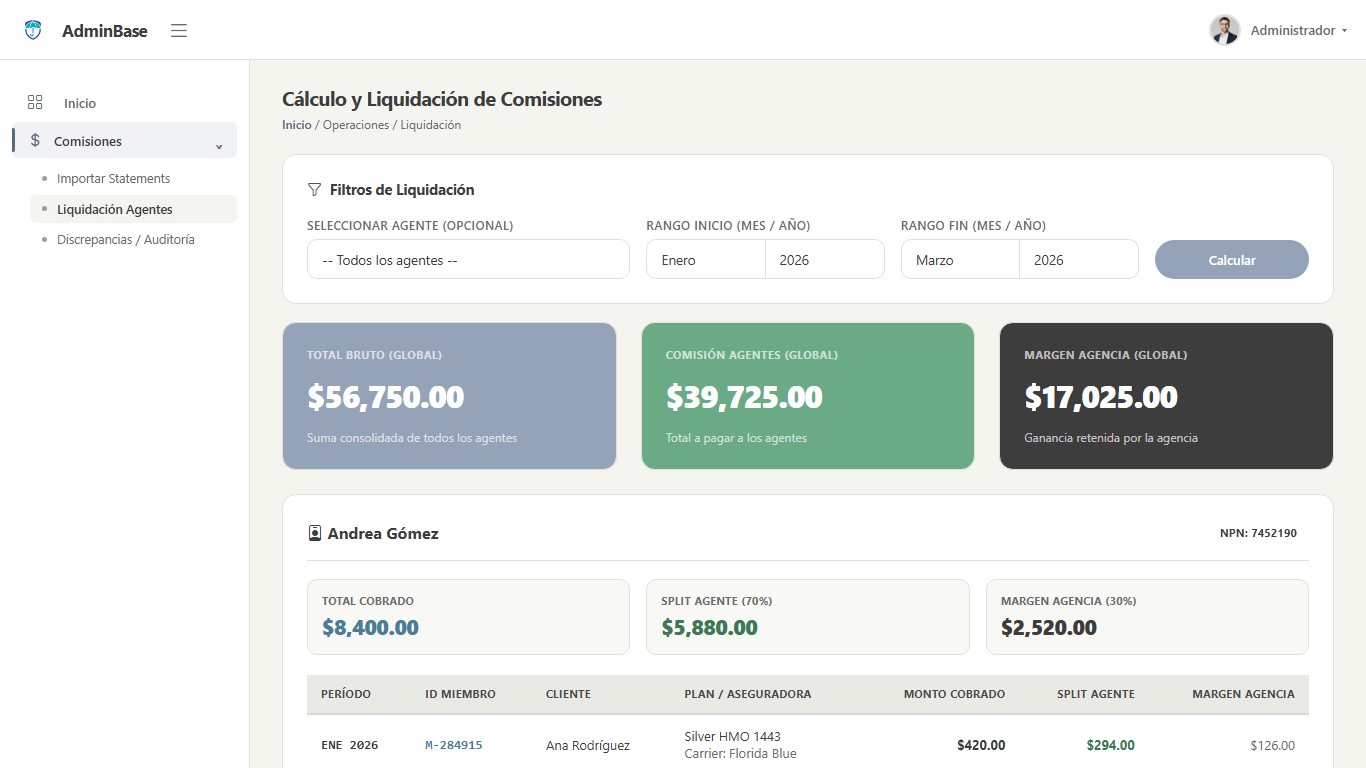Click the PERÍODO column header
The width and height of the screenshot is (1366, 768).
click(x=346, y=694)
